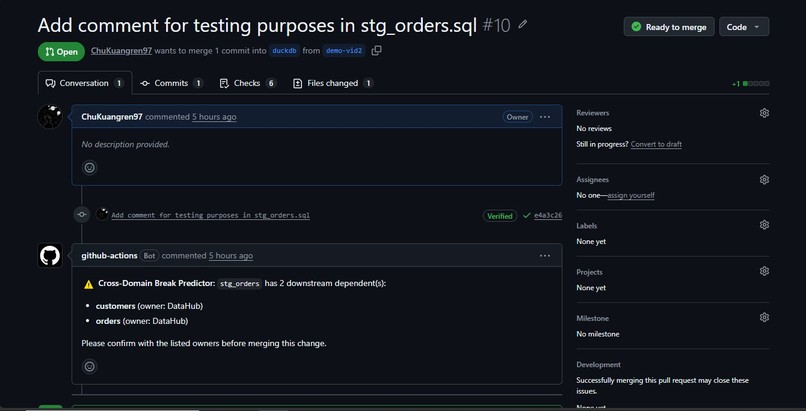Click the Owner badge on comment

(517, 117)
